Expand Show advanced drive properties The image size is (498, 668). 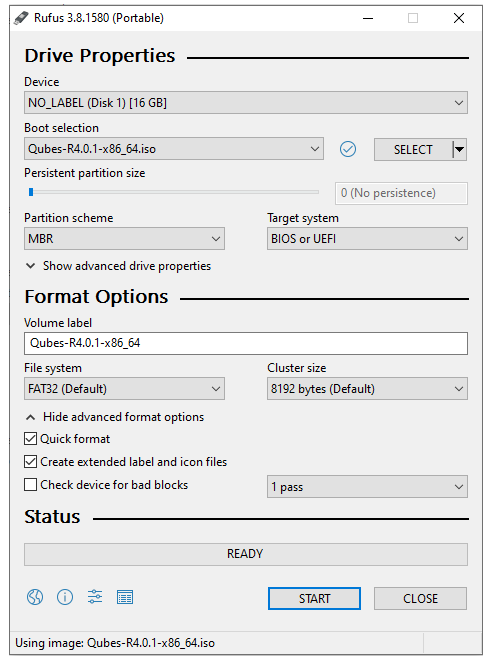pyautogui.click(x=118, y=266)
